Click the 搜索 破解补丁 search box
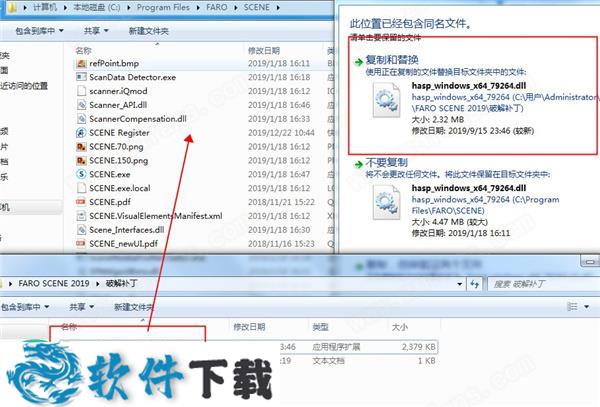This screenshot has height=407, width=600. 543,284
